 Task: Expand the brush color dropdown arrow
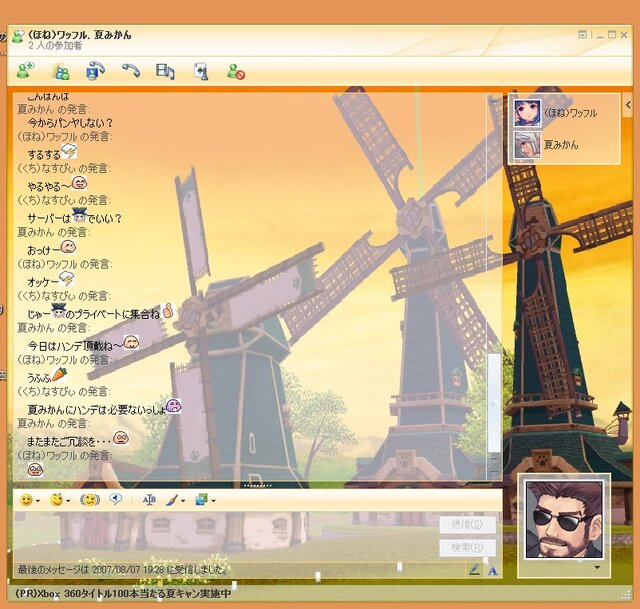pos(183,501)
